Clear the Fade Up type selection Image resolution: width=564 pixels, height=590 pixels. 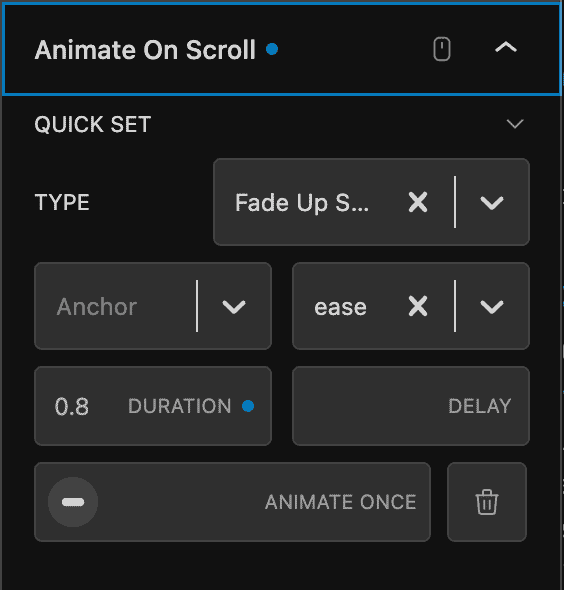pyautogui.click(x=418, y=202)
